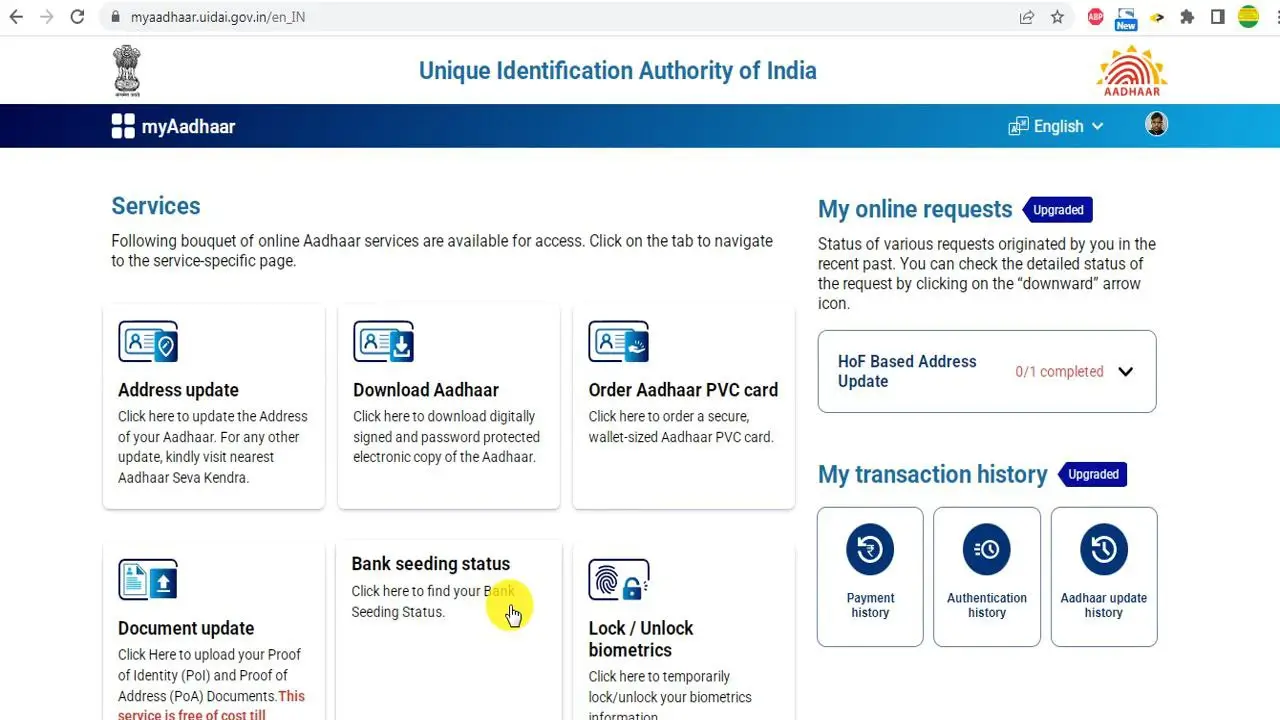
Task: Click the myAadhaar grid icon
Action: (123, 126)
